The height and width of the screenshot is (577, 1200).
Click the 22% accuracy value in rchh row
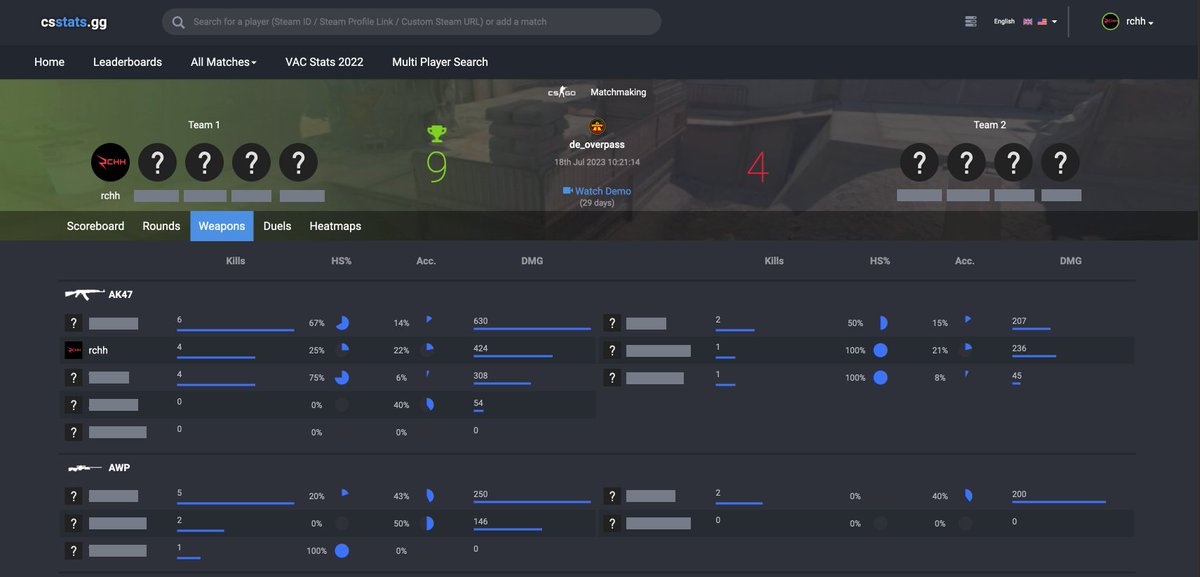point(401,351)
